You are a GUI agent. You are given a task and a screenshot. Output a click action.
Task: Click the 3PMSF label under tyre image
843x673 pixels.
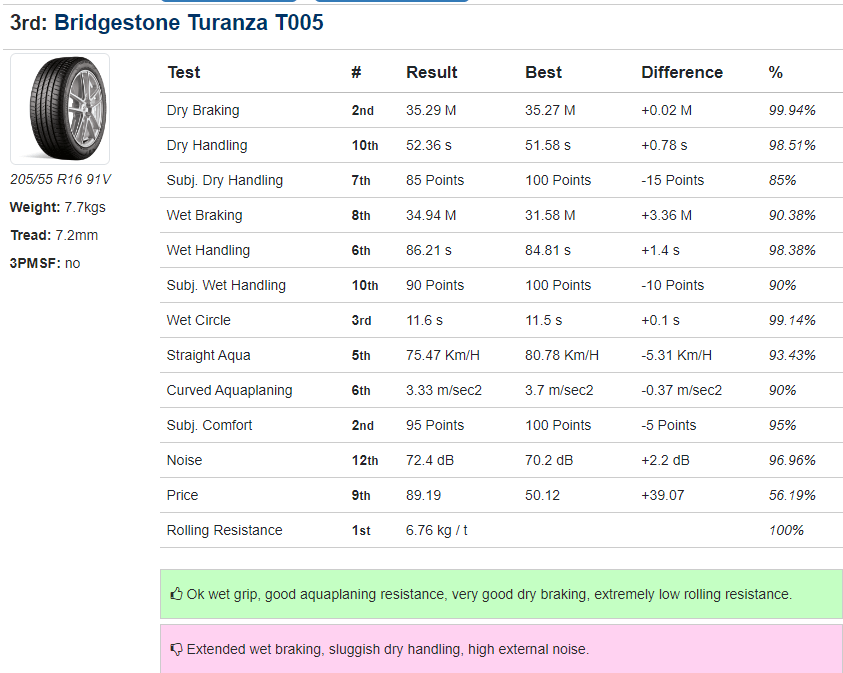35,263
